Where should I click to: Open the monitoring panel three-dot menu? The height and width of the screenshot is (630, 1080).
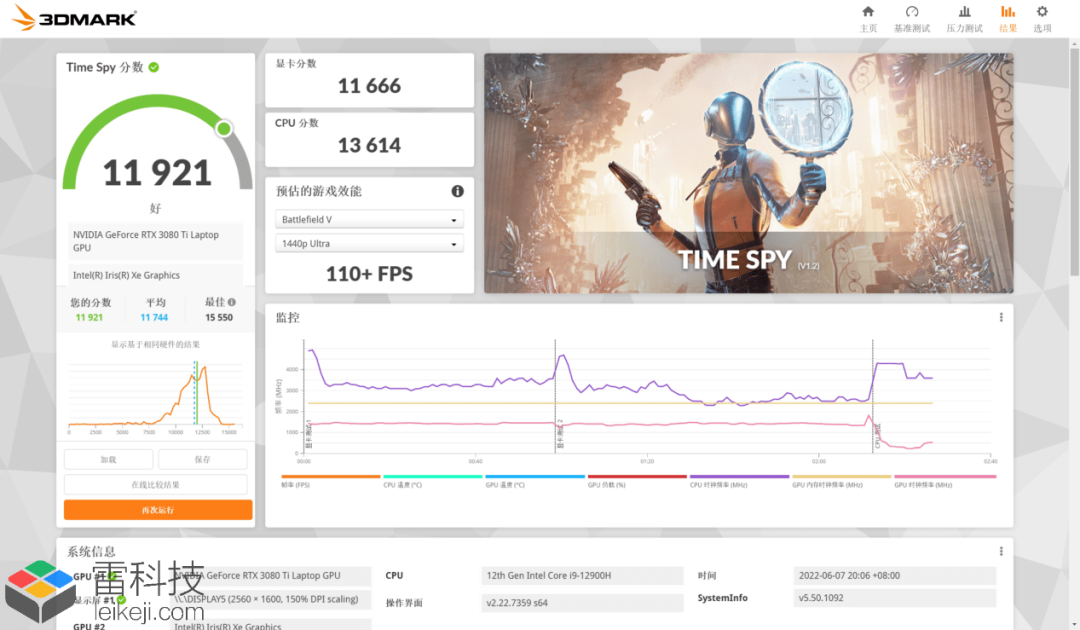[1001, 317]
